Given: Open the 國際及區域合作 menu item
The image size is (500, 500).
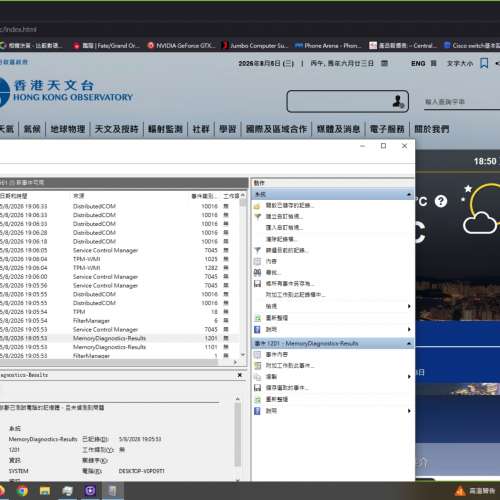Looking at the screenshot, I should pos(276,129).
